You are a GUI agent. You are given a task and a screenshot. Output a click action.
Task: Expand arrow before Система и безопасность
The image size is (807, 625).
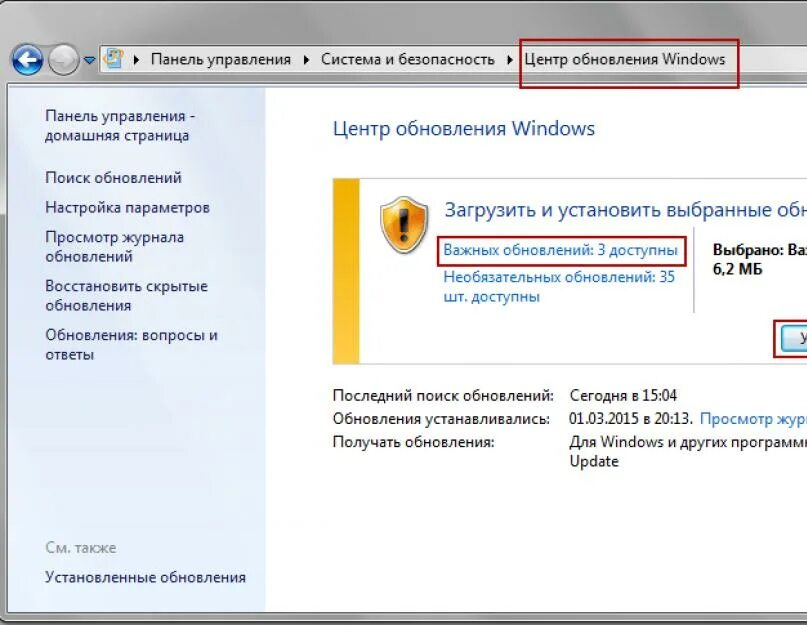click(306, 60)
